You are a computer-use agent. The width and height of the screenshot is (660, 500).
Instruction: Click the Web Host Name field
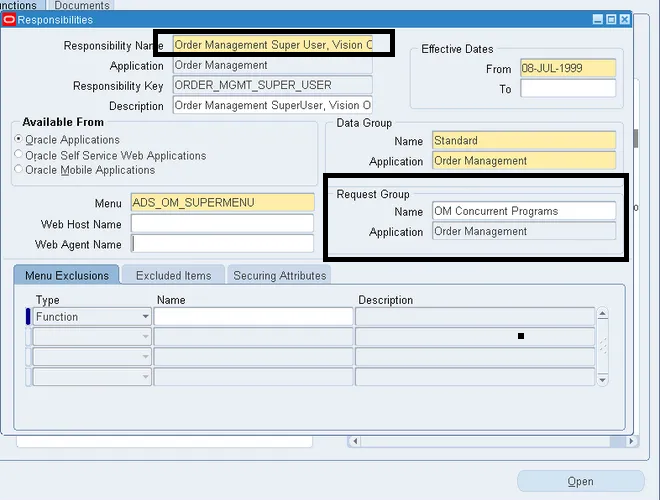coord(223,223)
